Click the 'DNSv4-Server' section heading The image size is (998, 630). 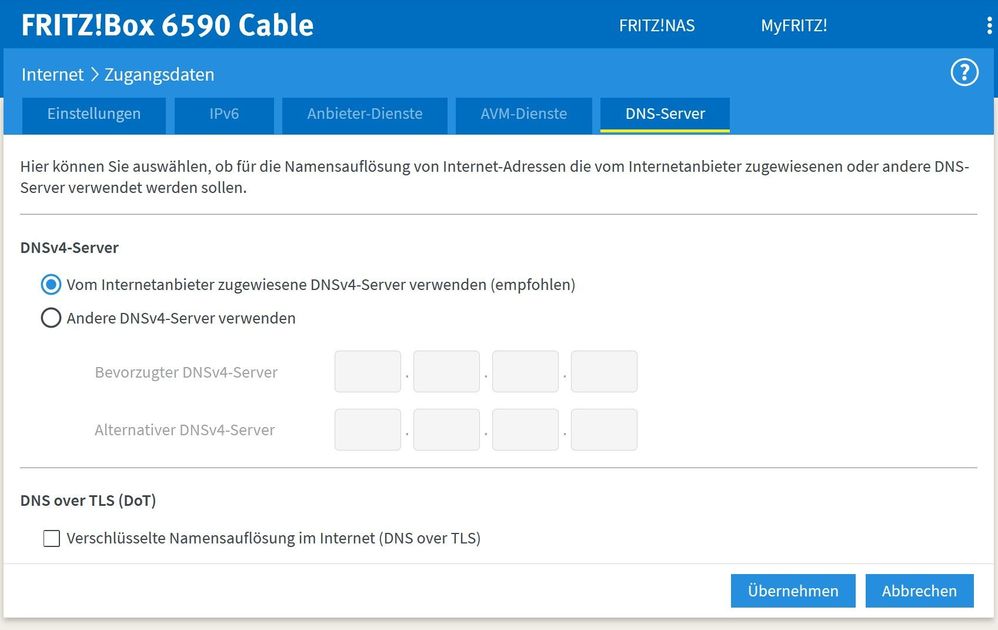pos(69,248)
